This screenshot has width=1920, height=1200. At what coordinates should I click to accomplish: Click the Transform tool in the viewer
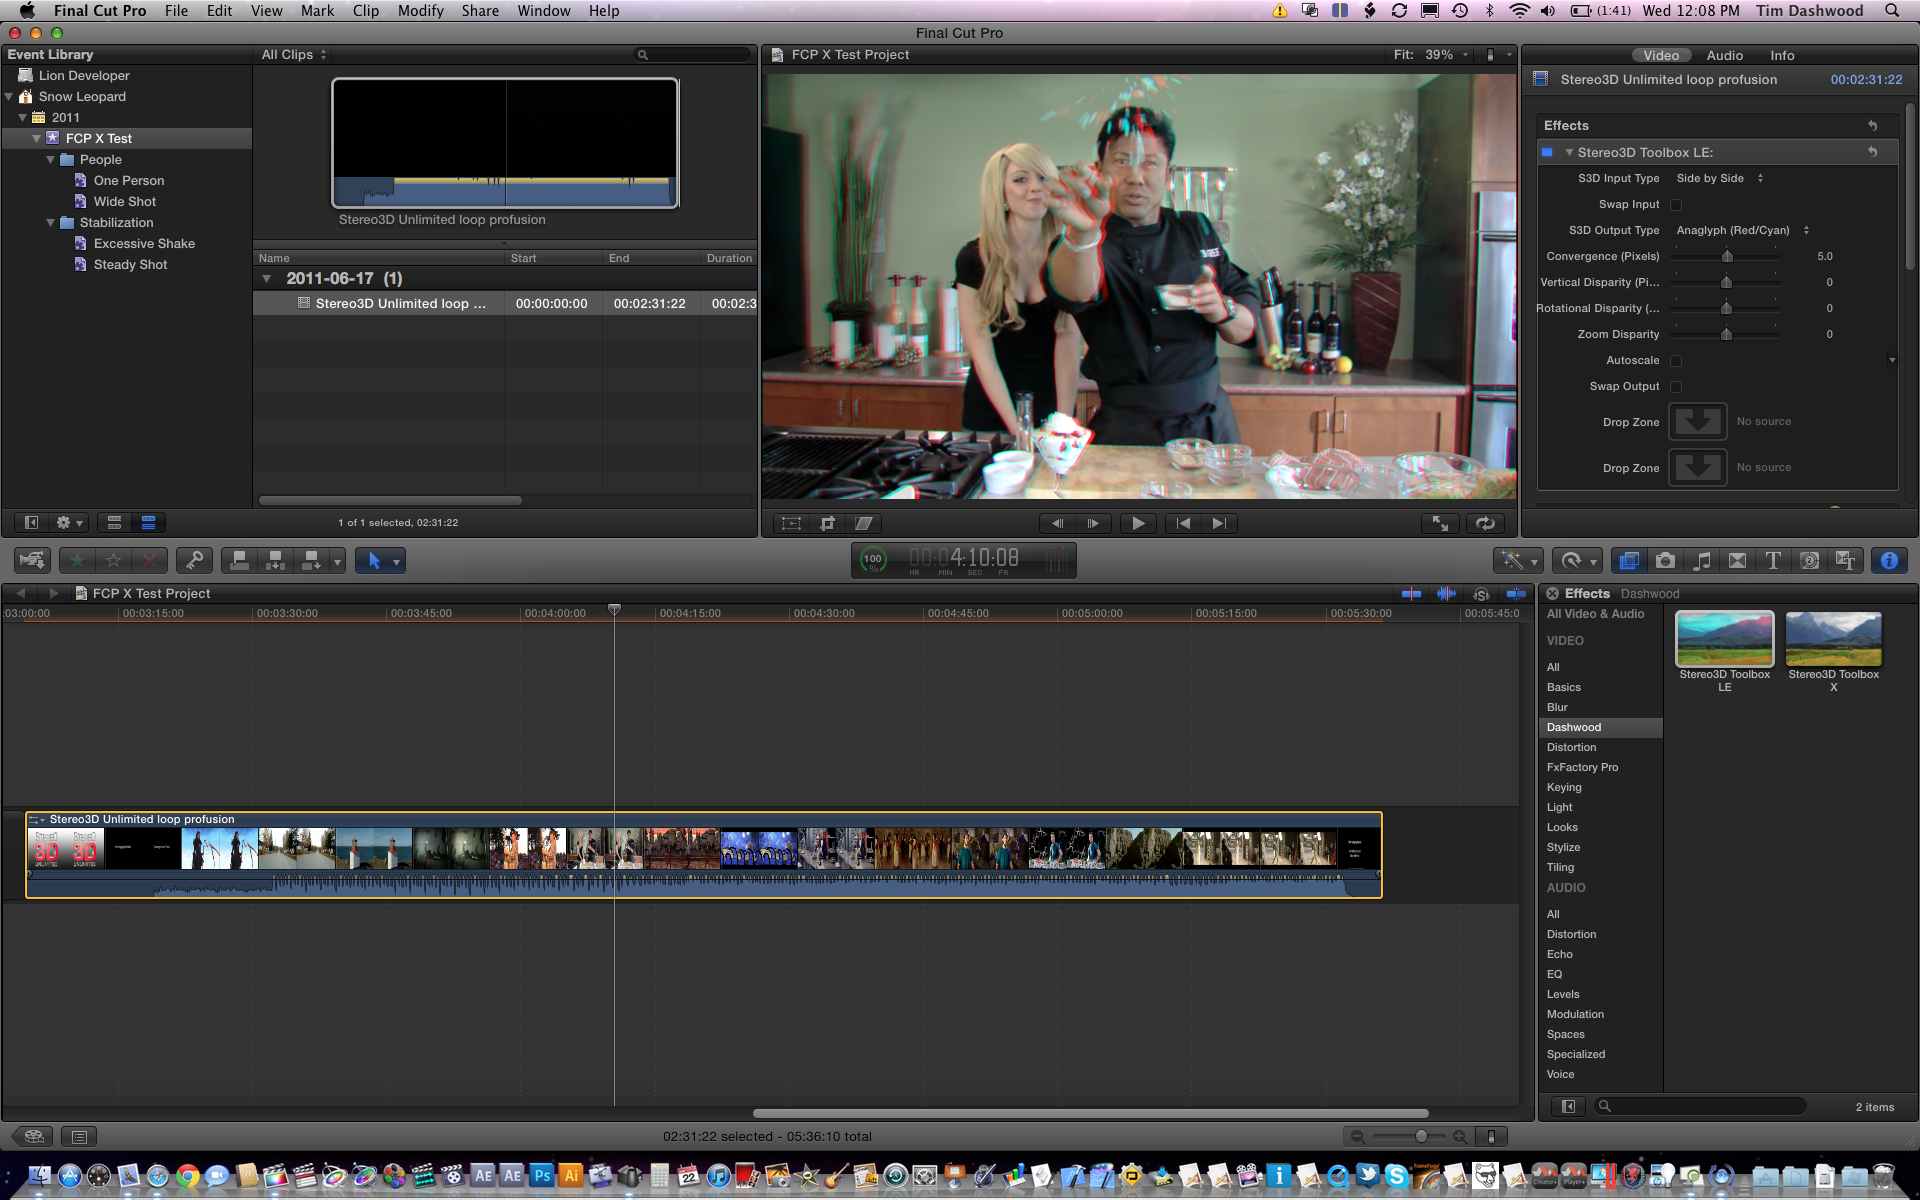coord(791,523)
